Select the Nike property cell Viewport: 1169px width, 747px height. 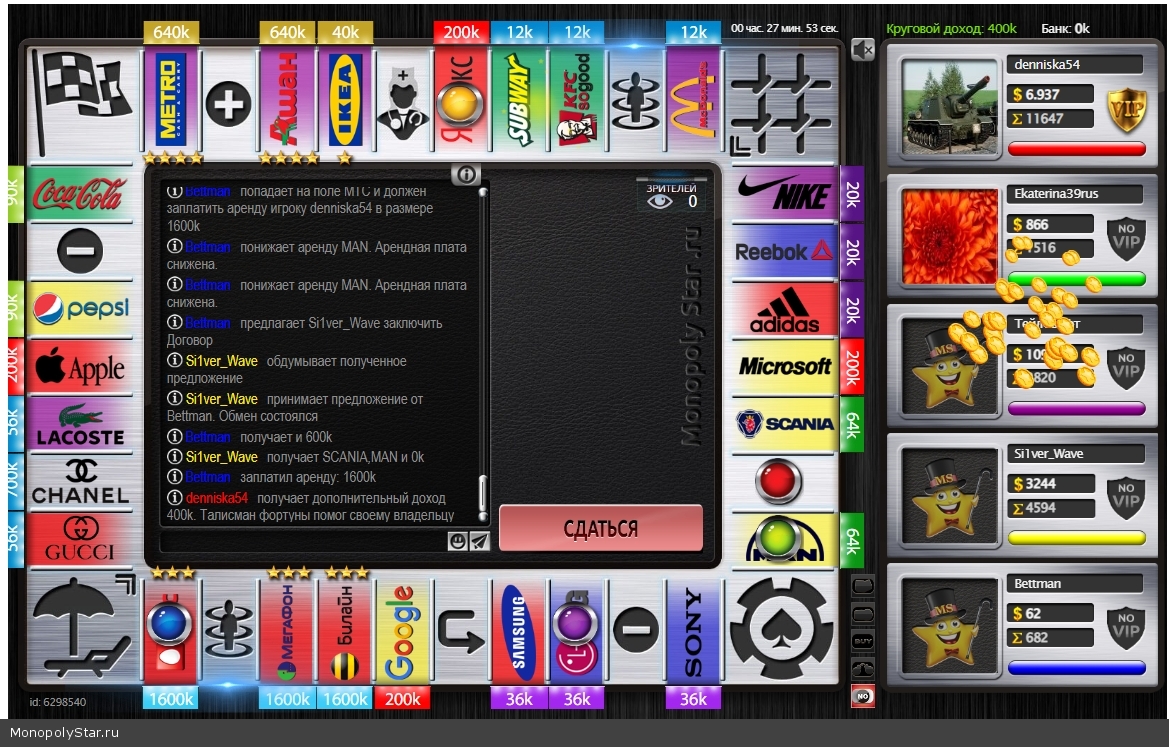coord(784,195)
